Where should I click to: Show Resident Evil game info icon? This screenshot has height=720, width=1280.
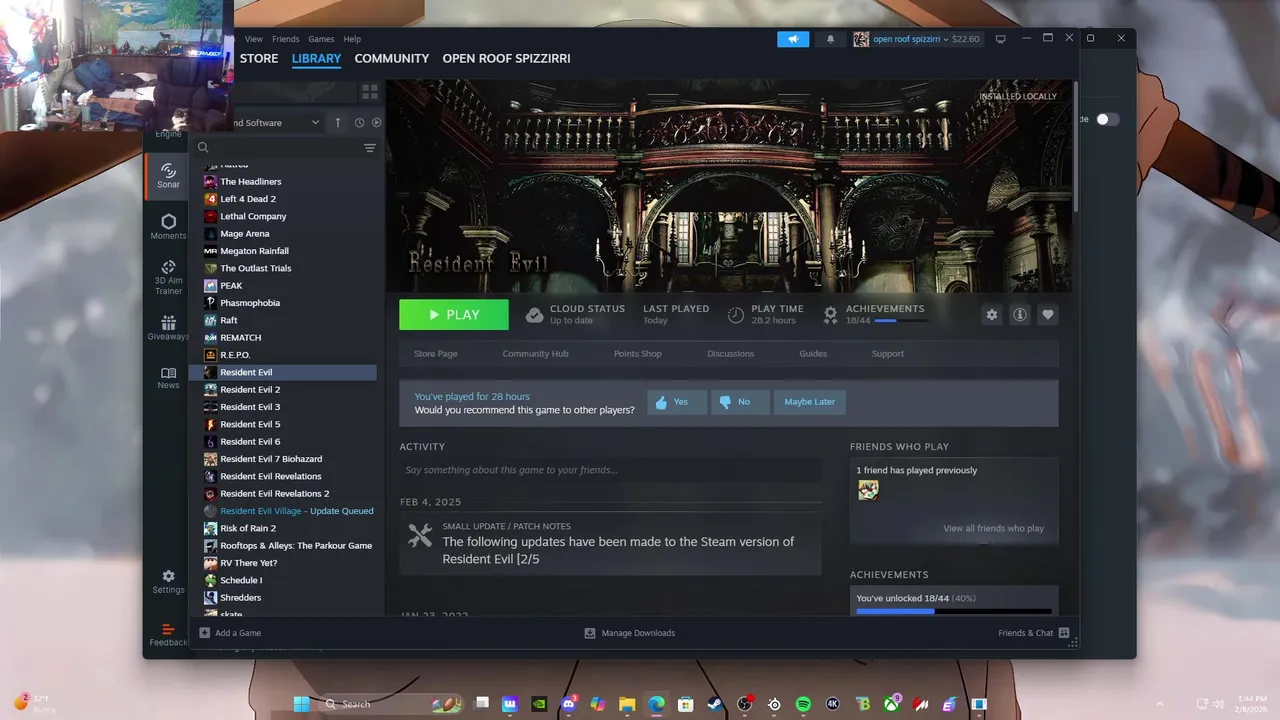[1020, 314]
